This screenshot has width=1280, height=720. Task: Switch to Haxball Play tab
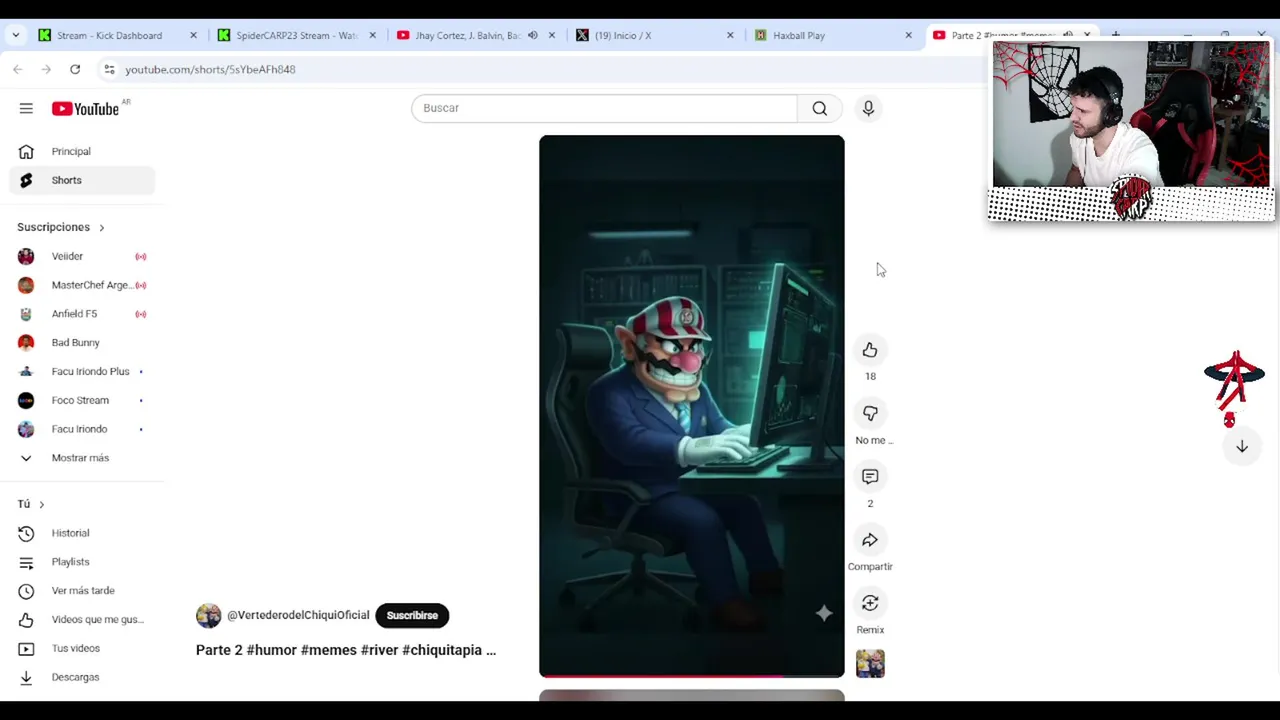pyautogui.click(x=798, y=35)
